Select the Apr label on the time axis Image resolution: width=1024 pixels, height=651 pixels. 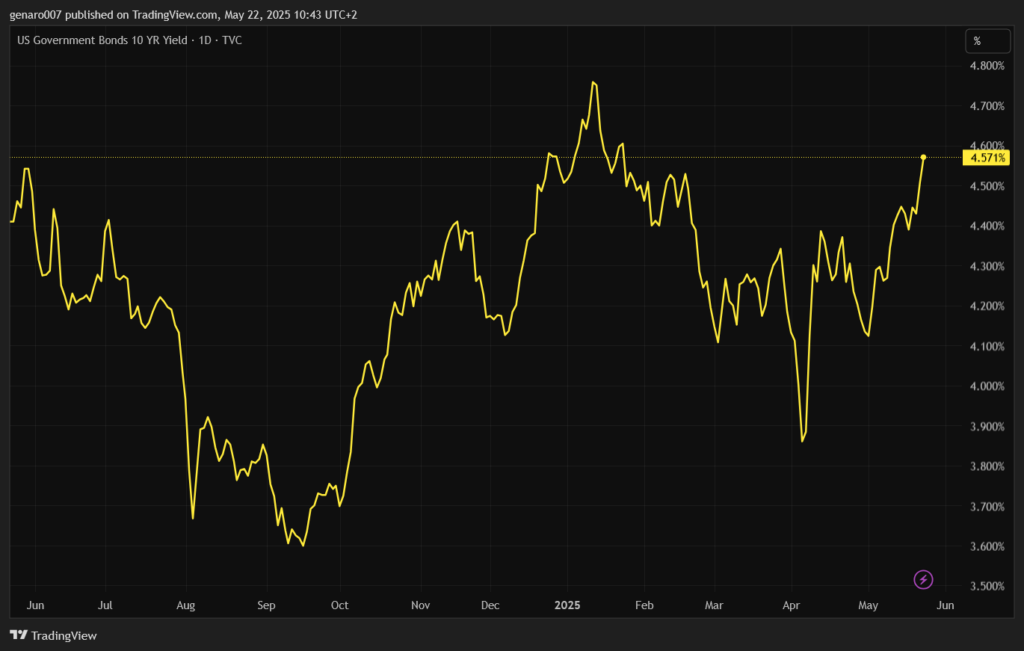pyautogui.click(x=791, y=606)
